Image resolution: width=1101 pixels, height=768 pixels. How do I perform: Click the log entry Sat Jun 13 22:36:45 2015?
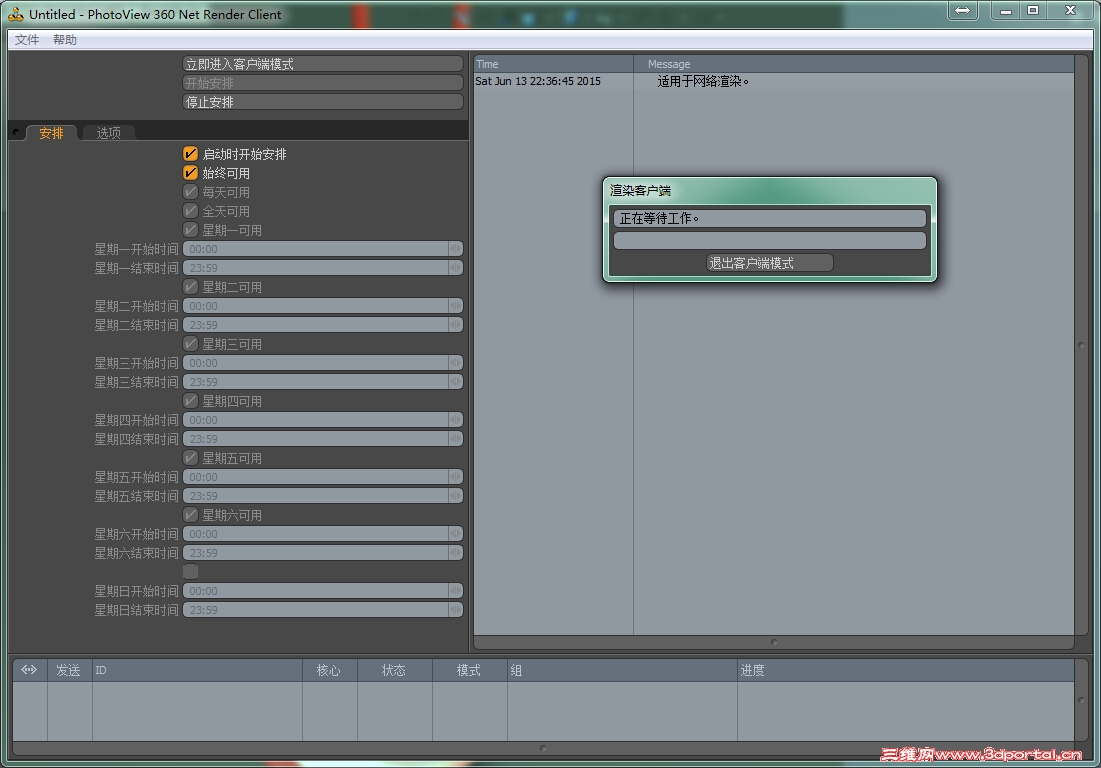[538, 81]
